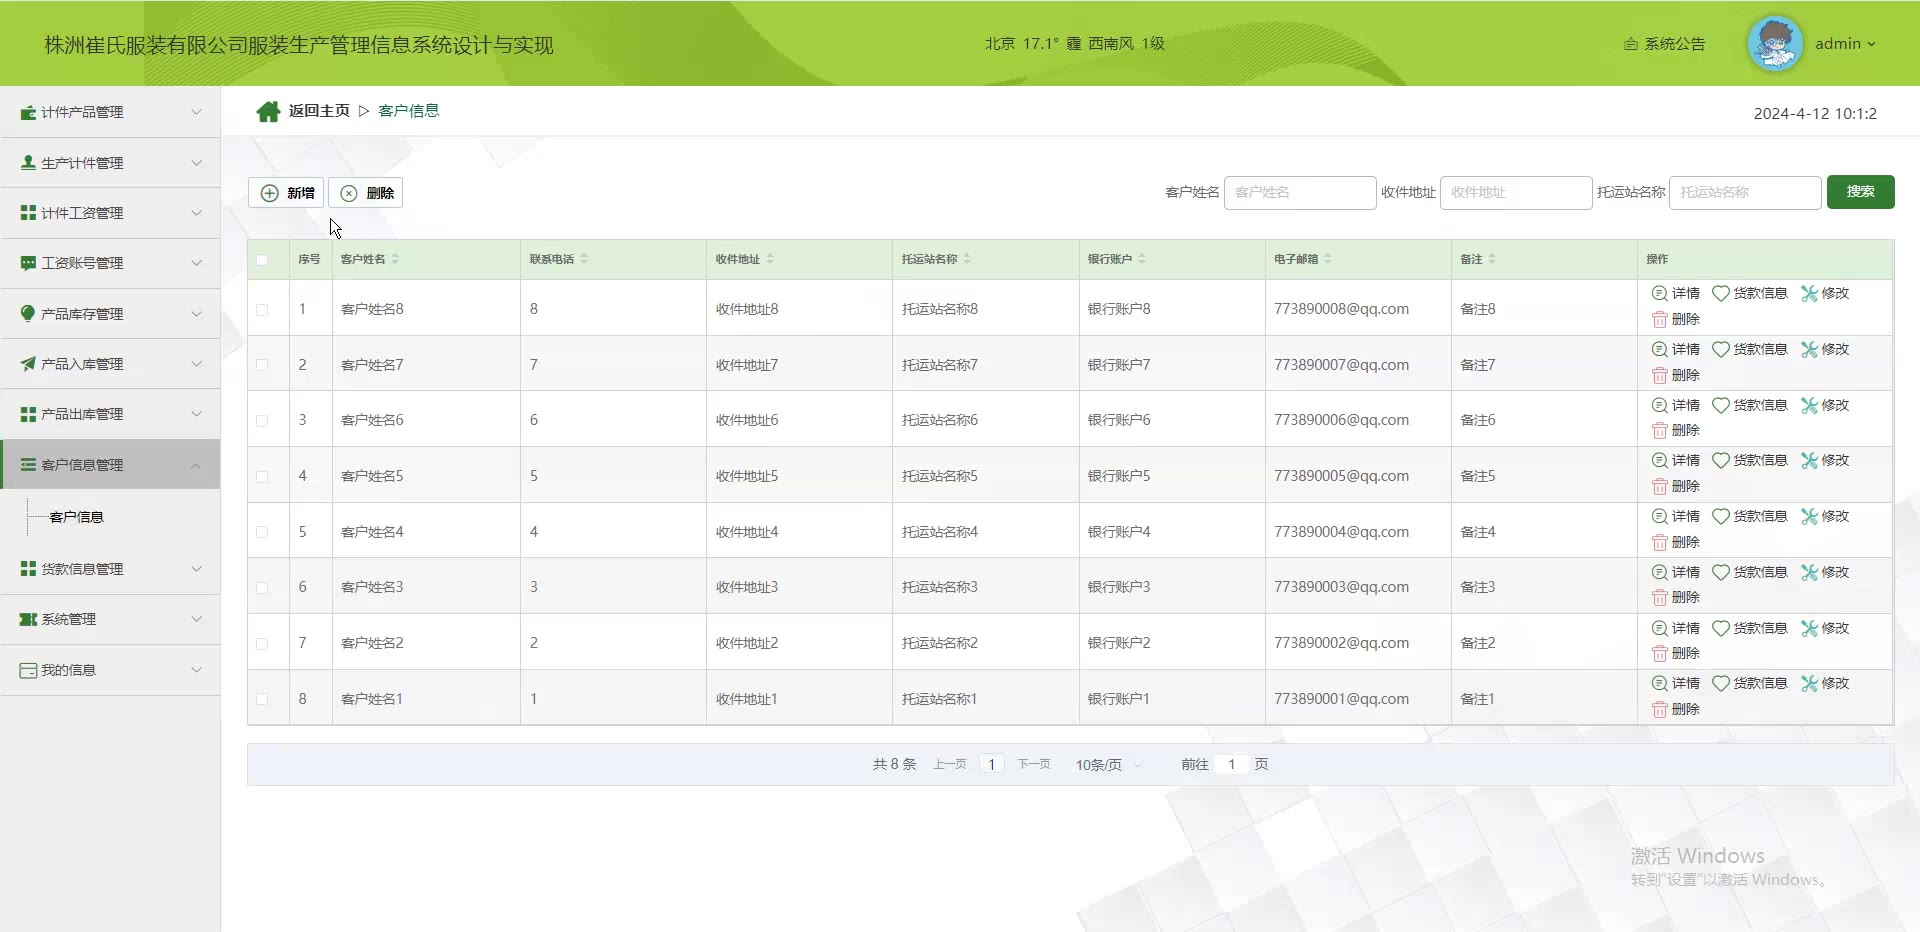
Task: Click 删除 trash icon for row 客户姓名1
Action: [x=1660, y=709]
